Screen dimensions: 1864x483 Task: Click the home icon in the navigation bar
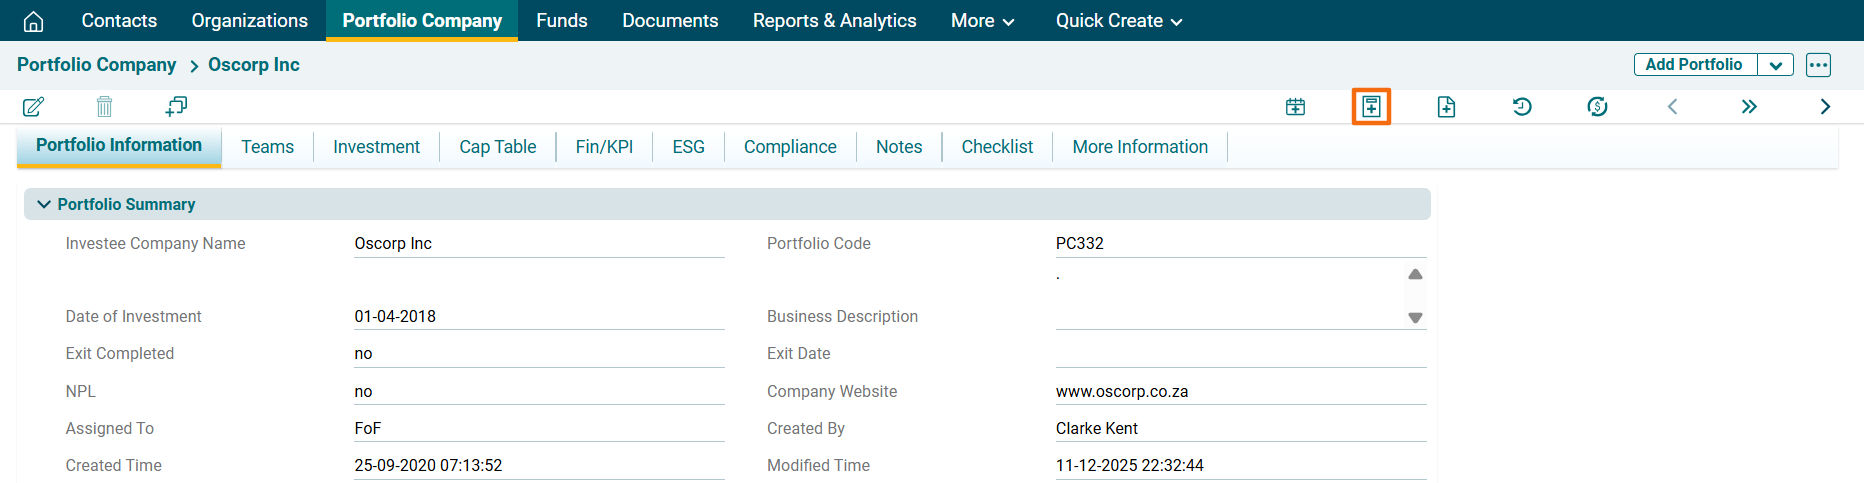click(33, 21)
